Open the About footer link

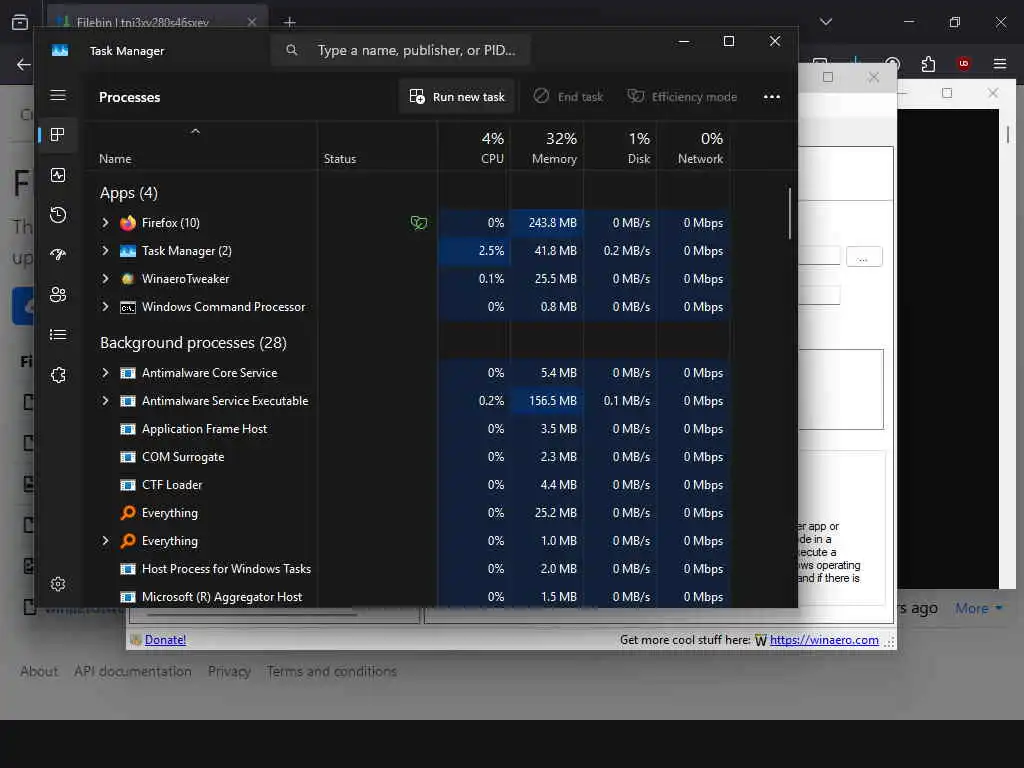point(39,671)
